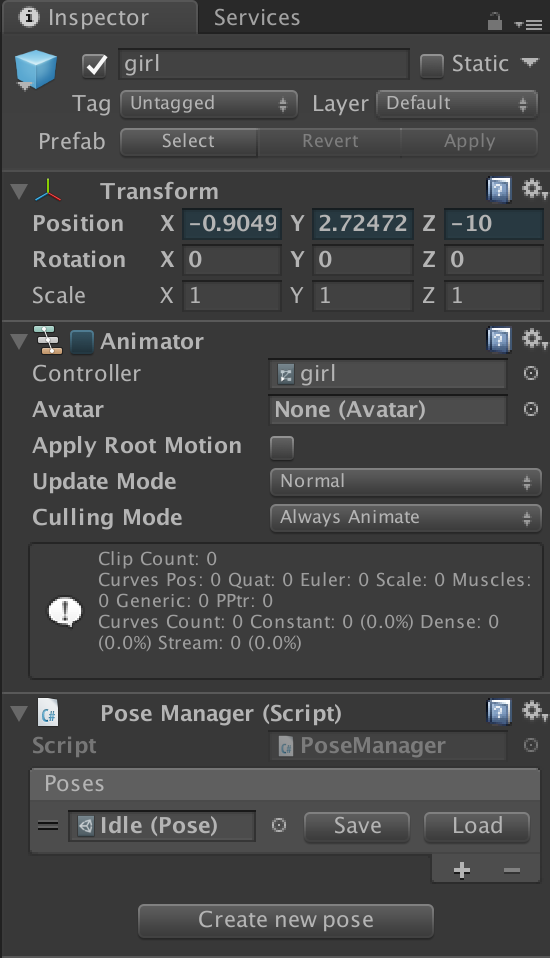The width and height of the screenshot is (550, 958).
Task: Select the Inspector tab
Action: [99, 18]
